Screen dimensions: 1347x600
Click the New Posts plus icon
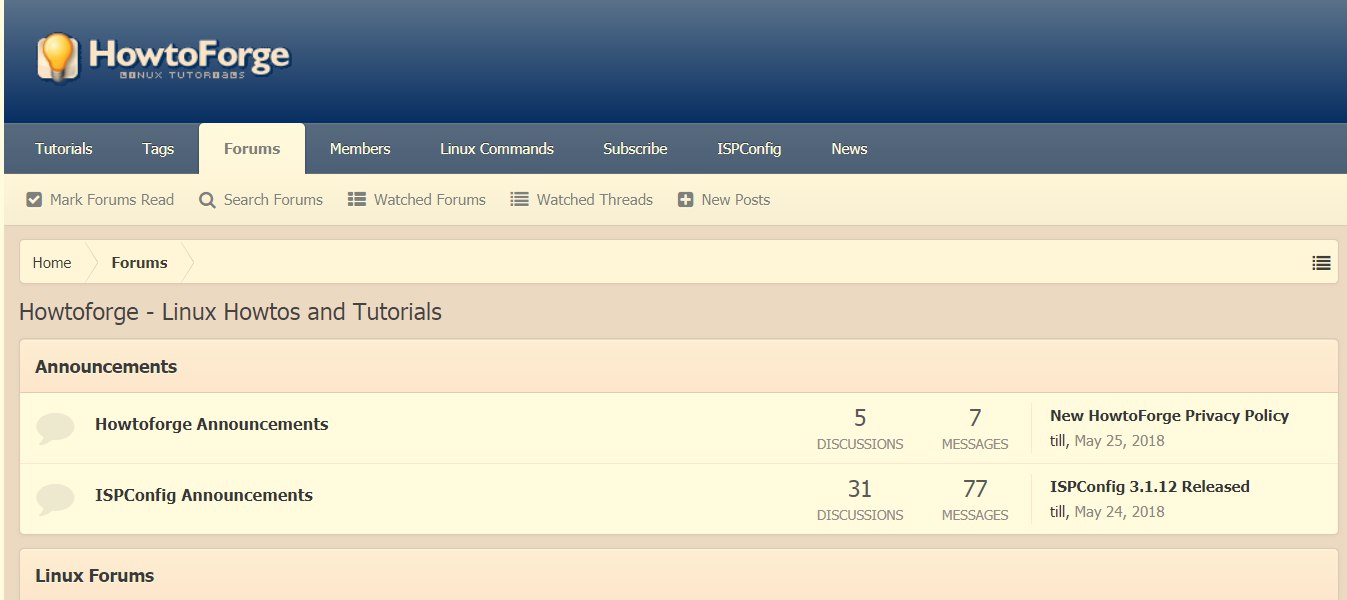(685, 199)
